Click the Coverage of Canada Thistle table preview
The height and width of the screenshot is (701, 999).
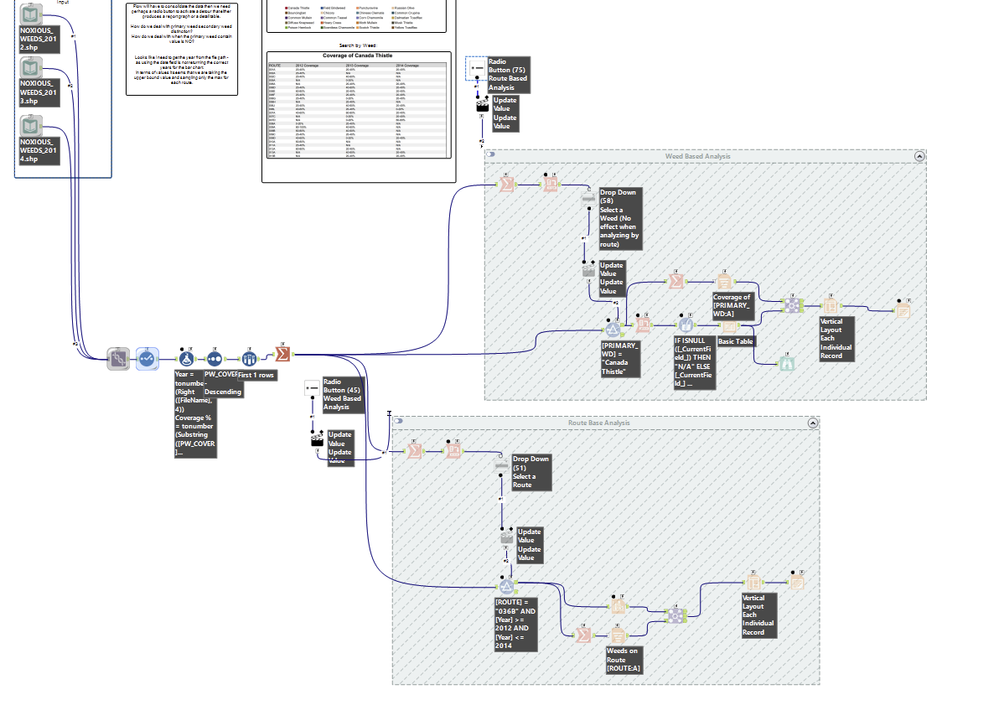(358, 105)
